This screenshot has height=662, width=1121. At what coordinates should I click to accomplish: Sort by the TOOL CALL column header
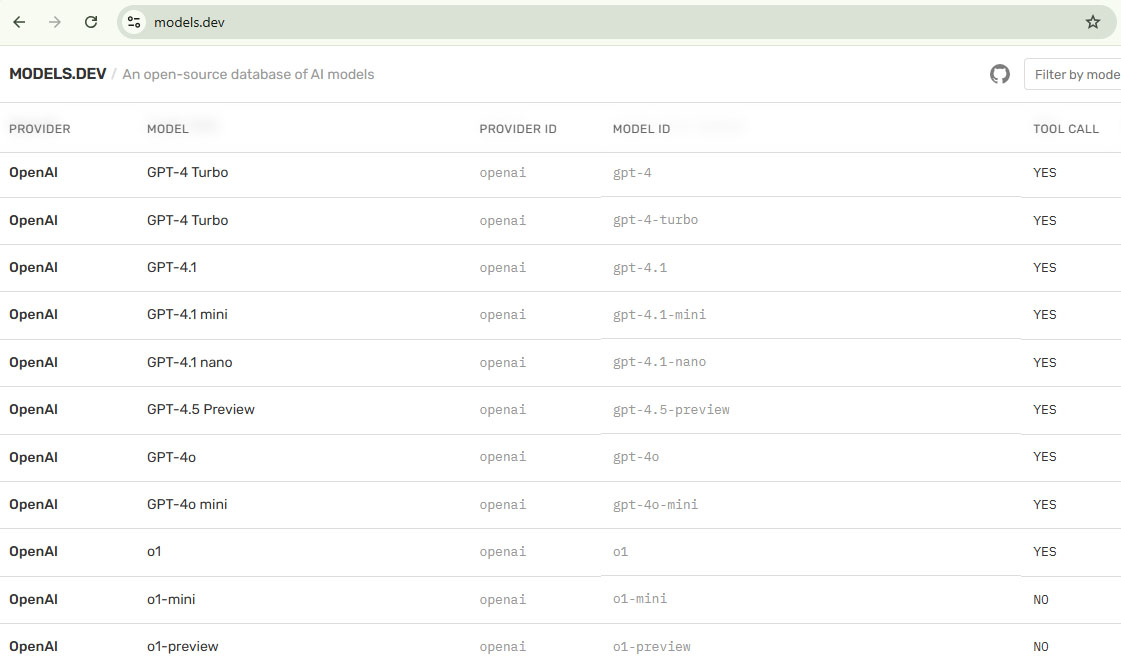tap(1065, 129)
